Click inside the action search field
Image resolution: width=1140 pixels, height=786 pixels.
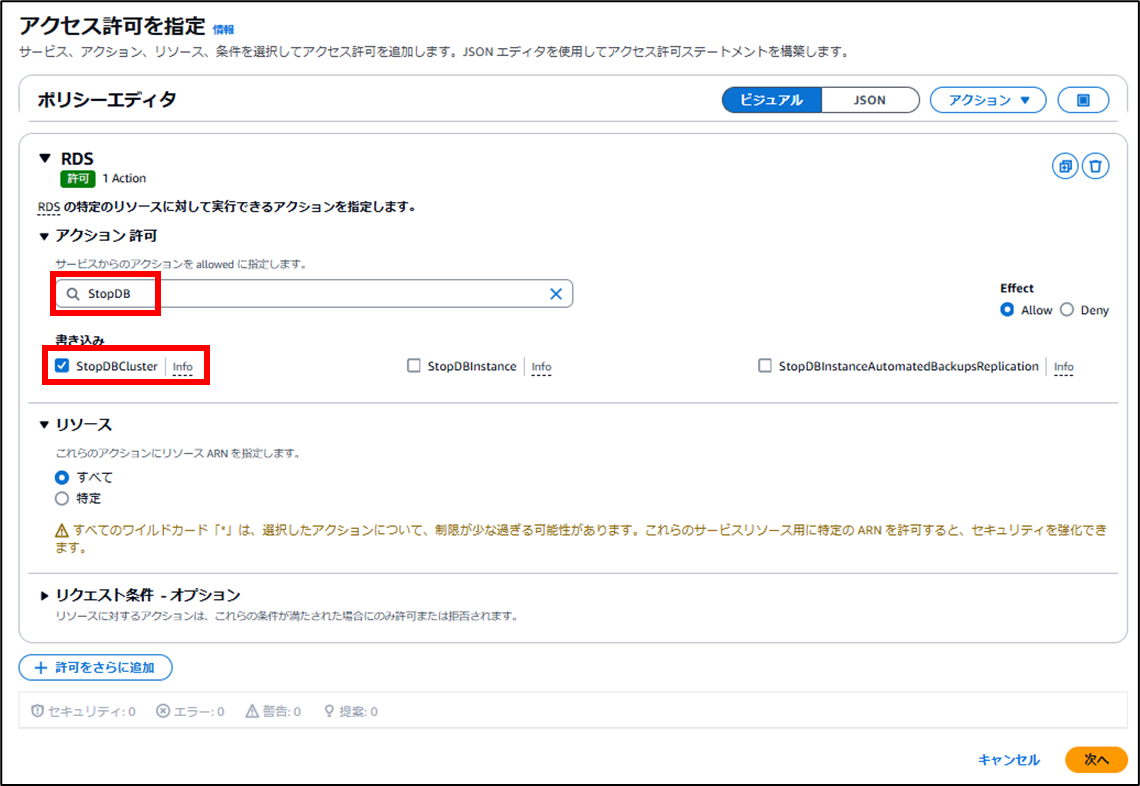point(300,293)
